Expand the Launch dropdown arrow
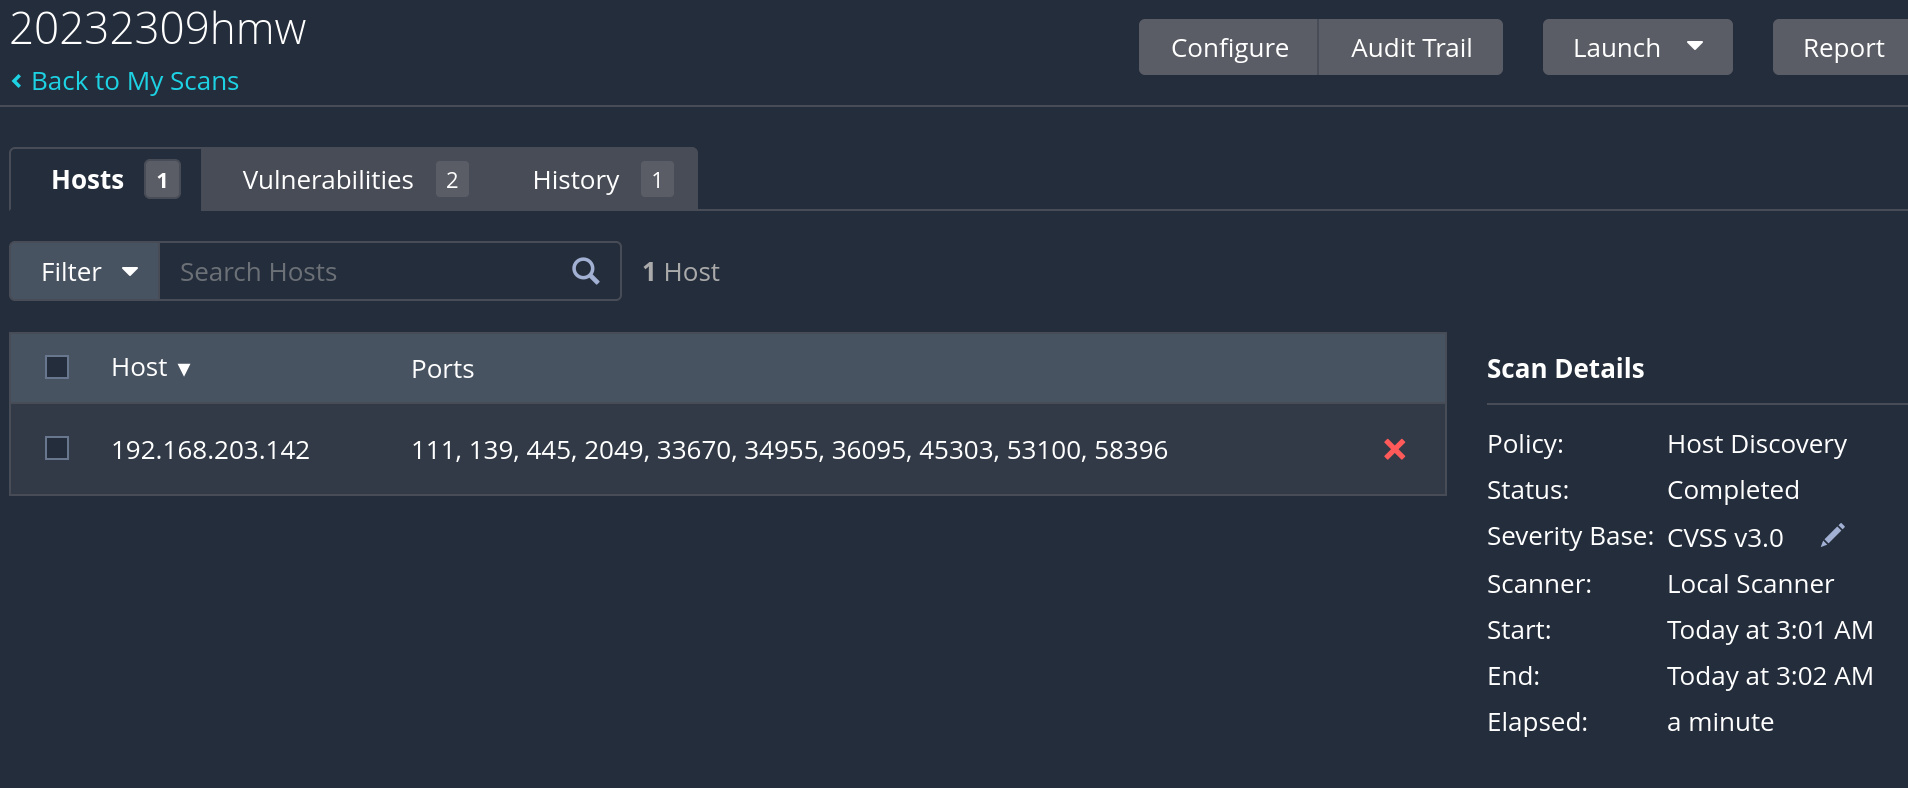1908x788 pixels. (1695, 47)
